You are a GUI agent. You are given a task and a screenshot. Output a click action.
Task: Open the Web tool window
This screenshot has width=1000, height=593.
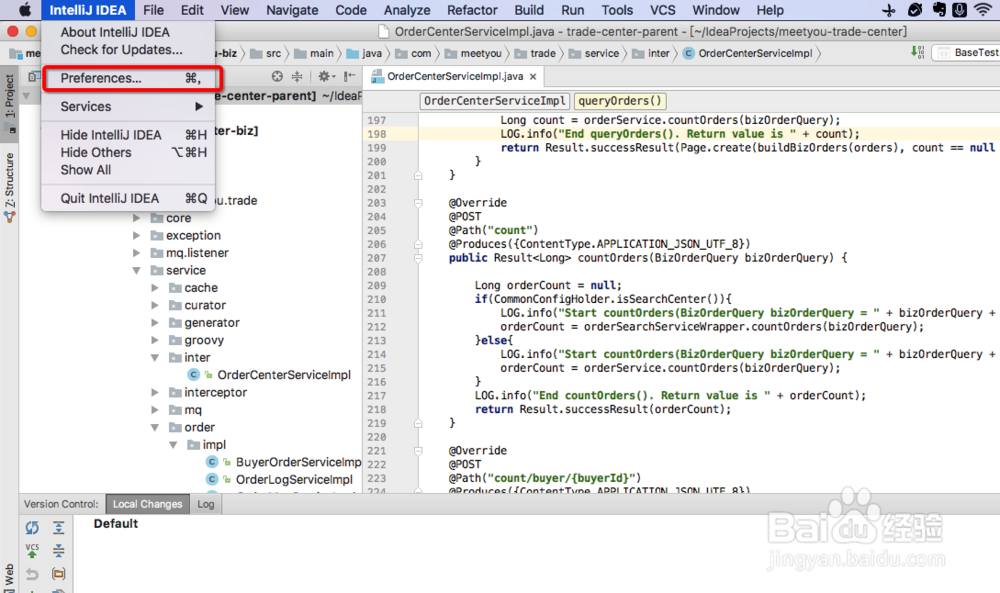[x=10, y=577]
